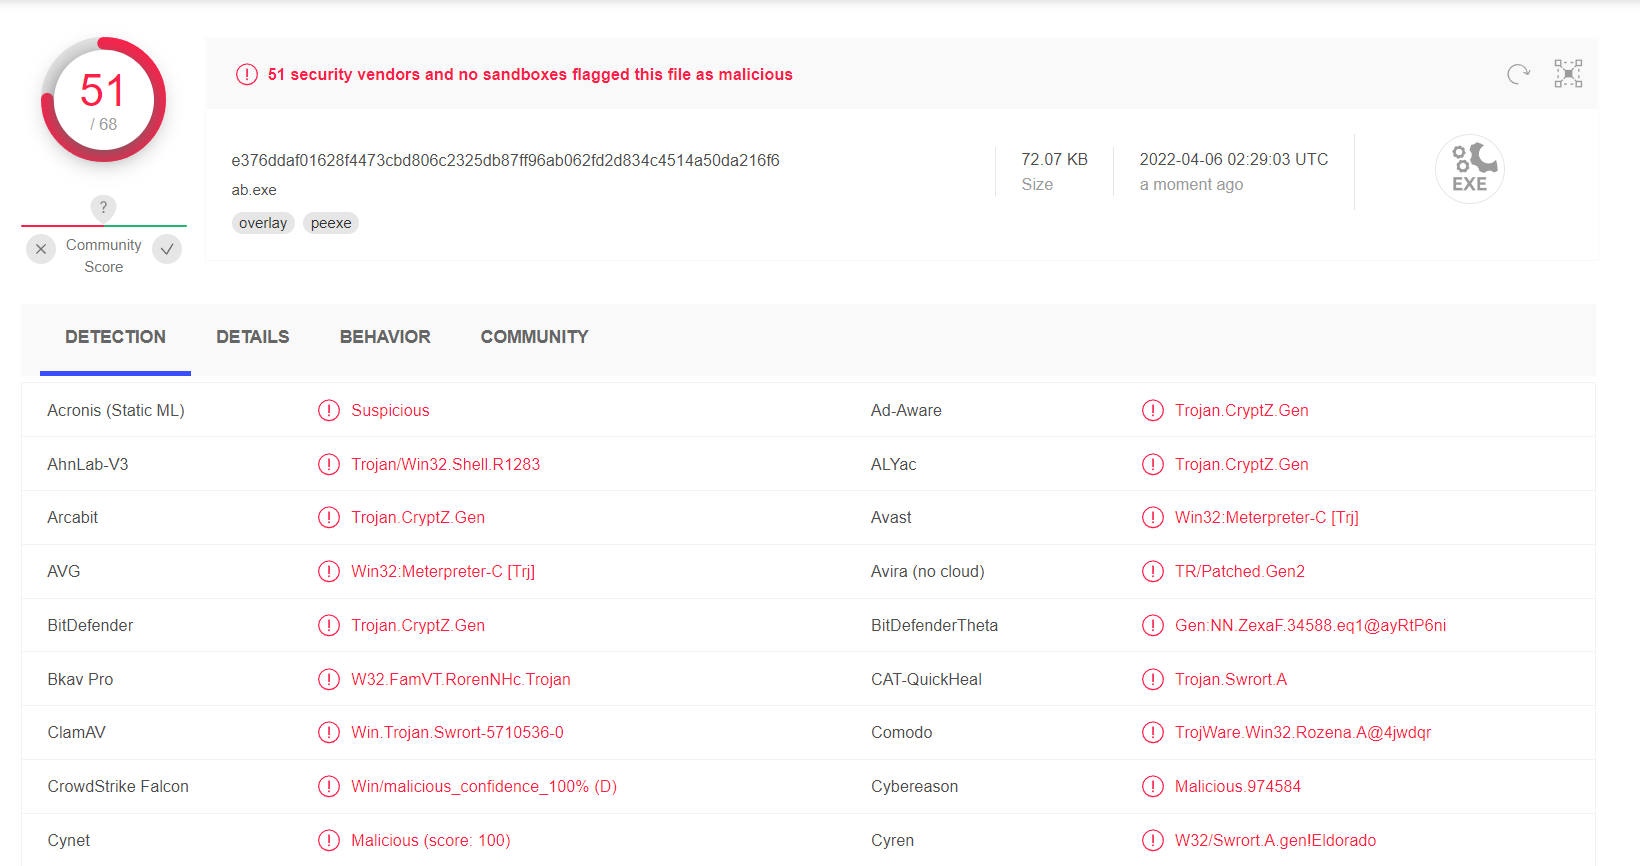Screen dimensions: 1640x866
Task: Click the warning icon beside Suspicious
Action: click(329, 411)
